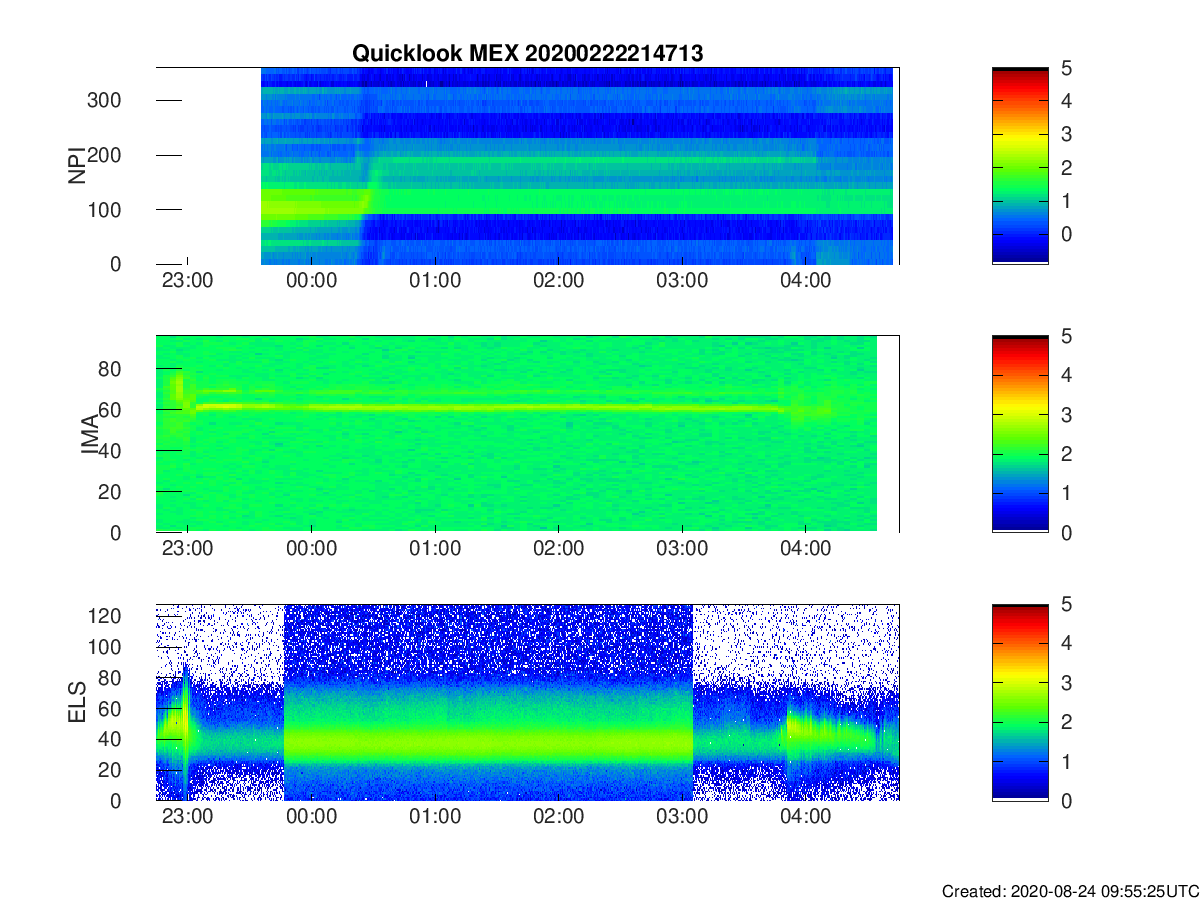Click the title "Quicklook MEX 20200222214713"
Viewport: 1200px width, 900px height.
[x=527, y=54]
